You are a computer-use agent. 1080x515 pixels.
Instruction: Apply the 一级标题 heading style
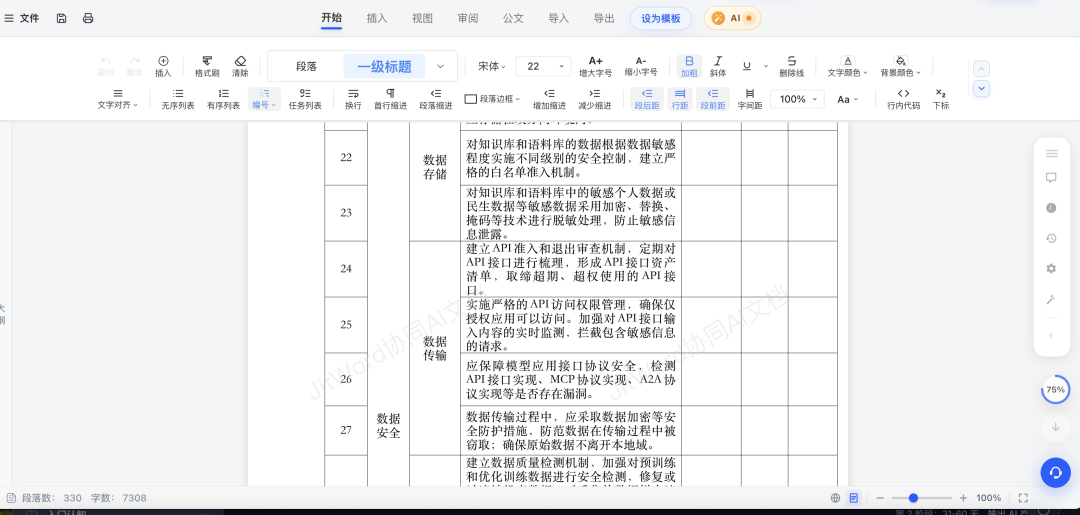384,67
